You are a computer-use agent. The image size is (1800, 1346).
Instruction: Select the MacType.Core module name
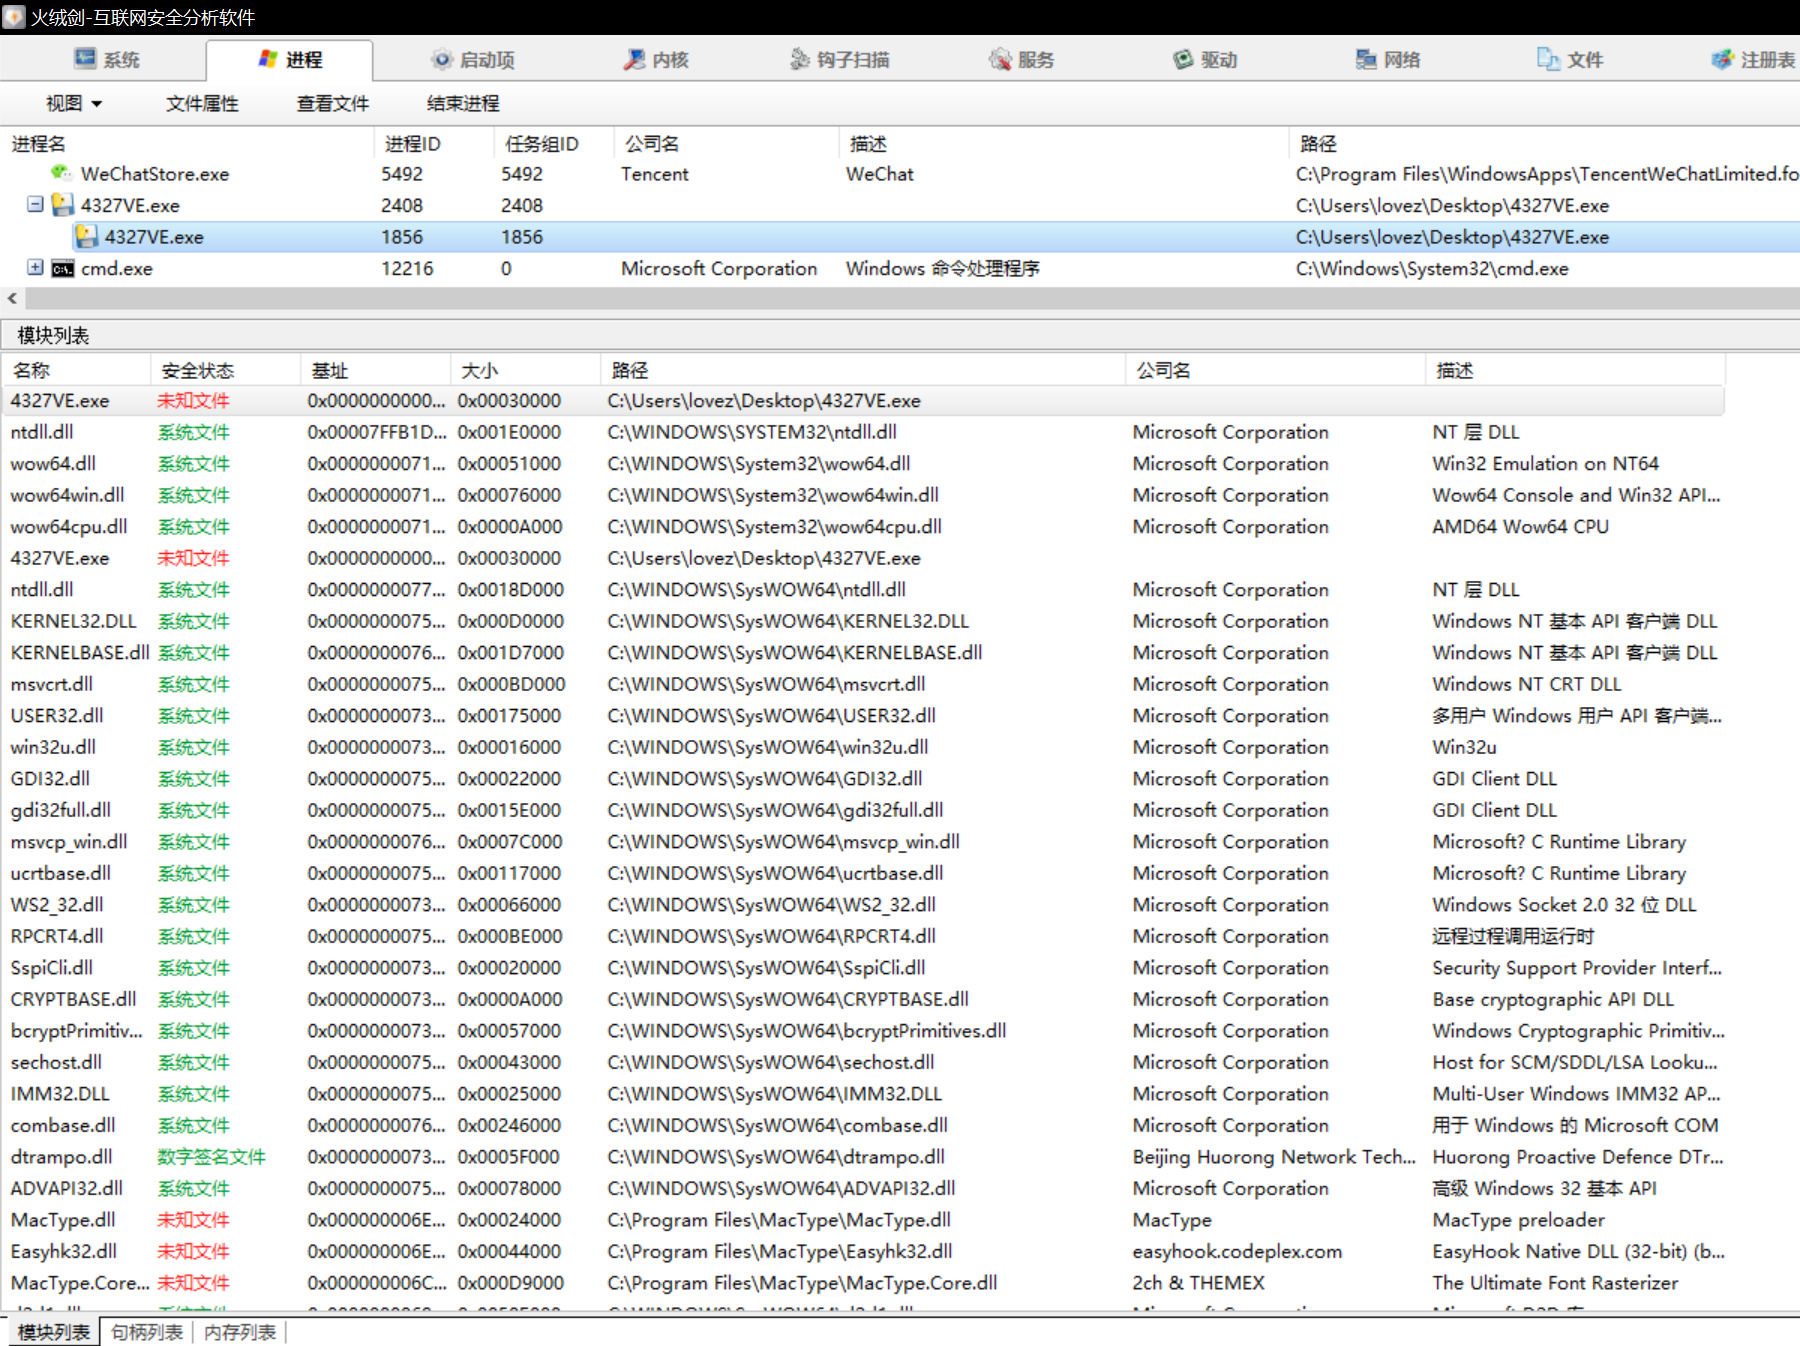coord(80,1283)
